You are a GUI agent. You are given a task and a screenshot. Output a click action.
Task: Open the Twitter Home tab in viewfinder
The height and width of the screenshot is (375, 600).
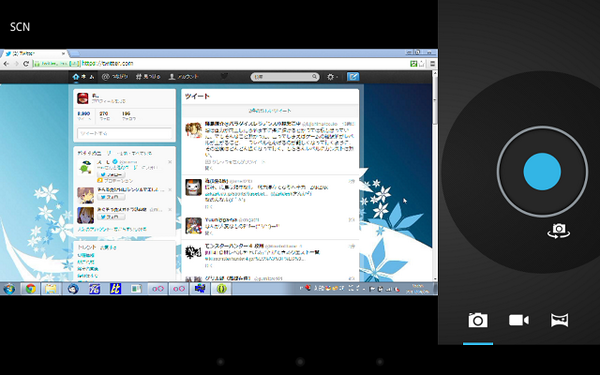(83, 77)
